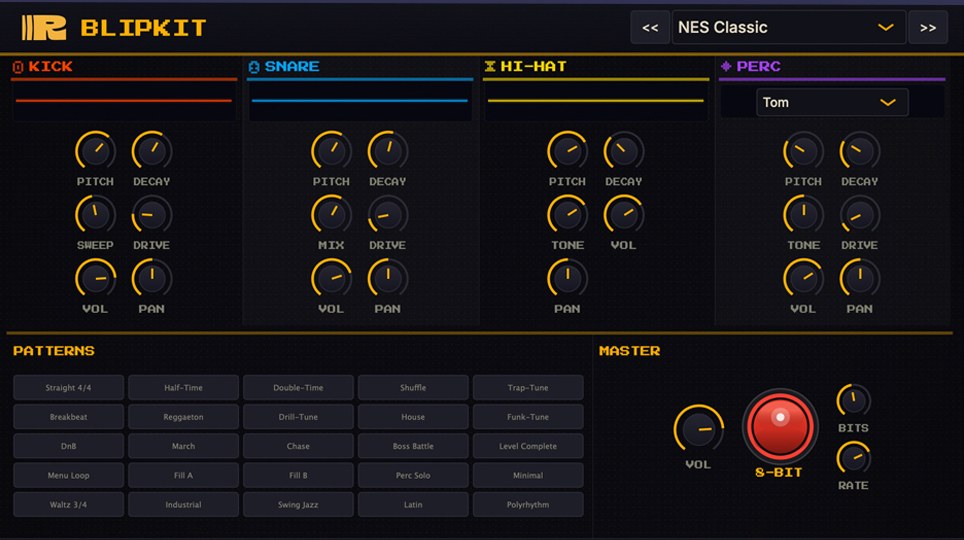The image size is (964, 540).
Task: Click the Hi-Hat VOL knob
Action: tap(624, 215)
